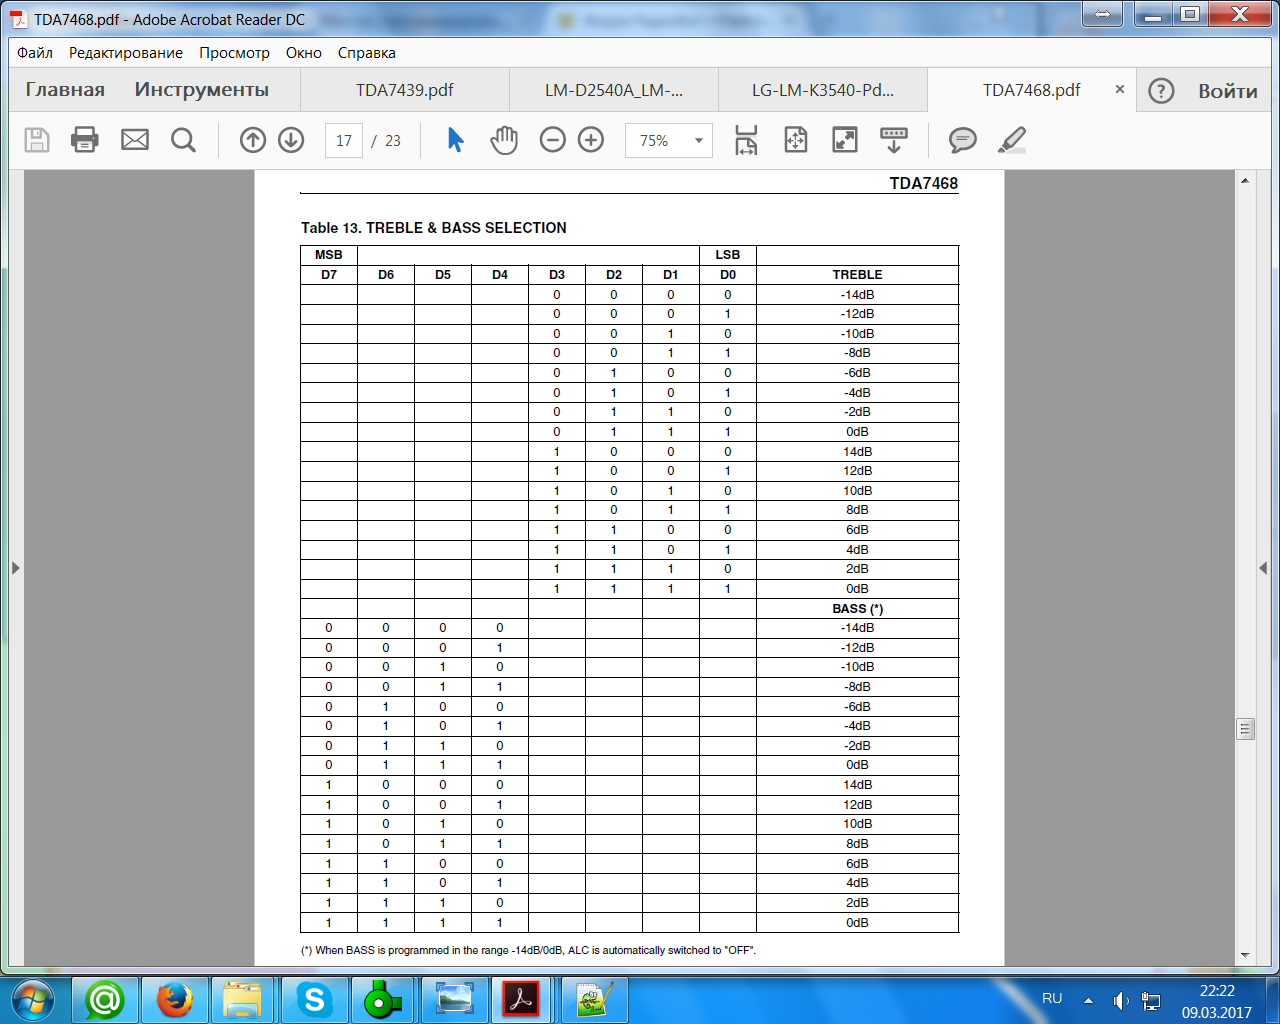Select the highlight and sign pen icon
The width and height of the screenshot is (1280, 1024).
[x=1012, y=140]
